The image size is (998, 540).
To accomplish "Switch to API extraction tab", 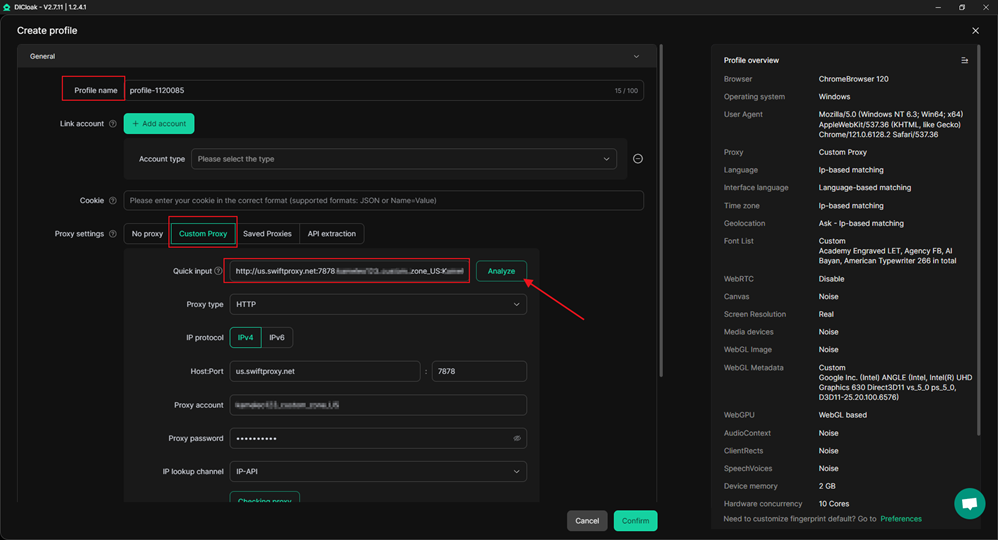I will coord(331,234).
